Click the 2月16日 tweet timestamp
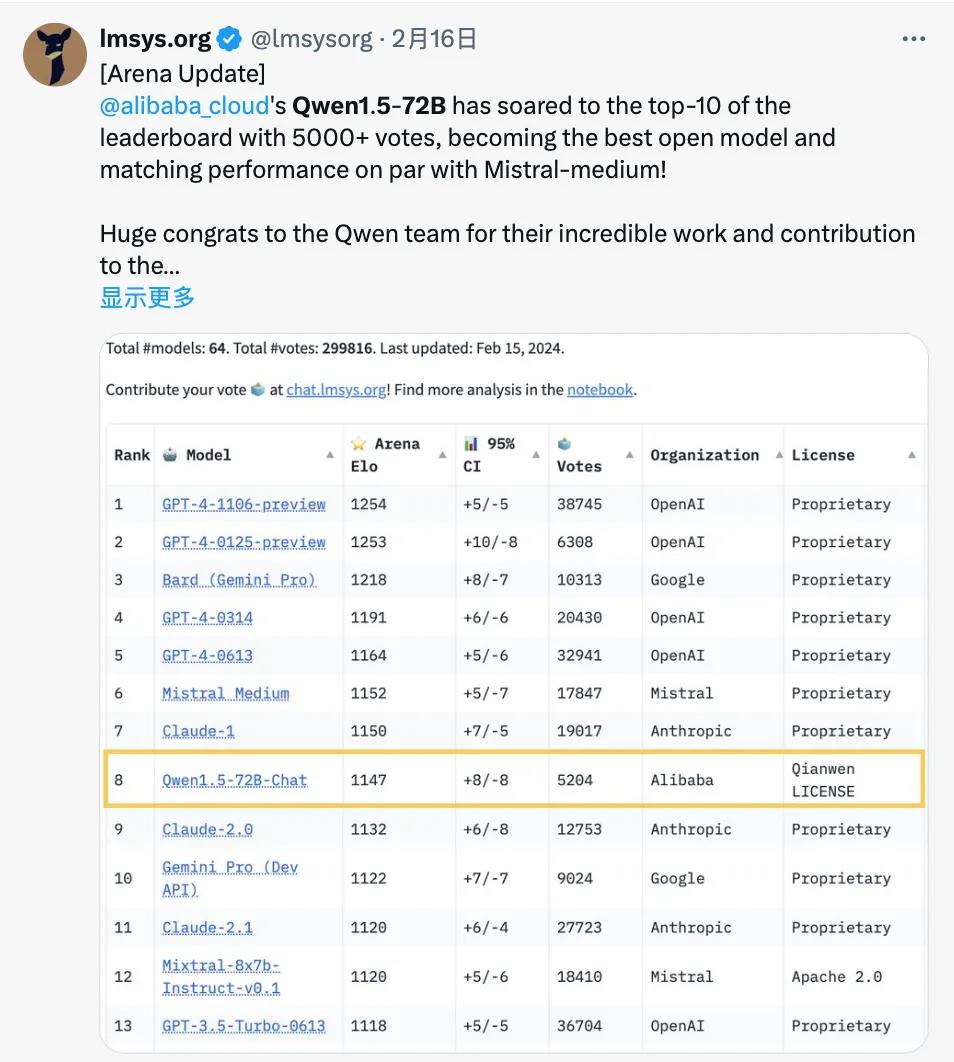Image resolution: width=954 pixels, height=1062 pixels. (x=435, y=40)
